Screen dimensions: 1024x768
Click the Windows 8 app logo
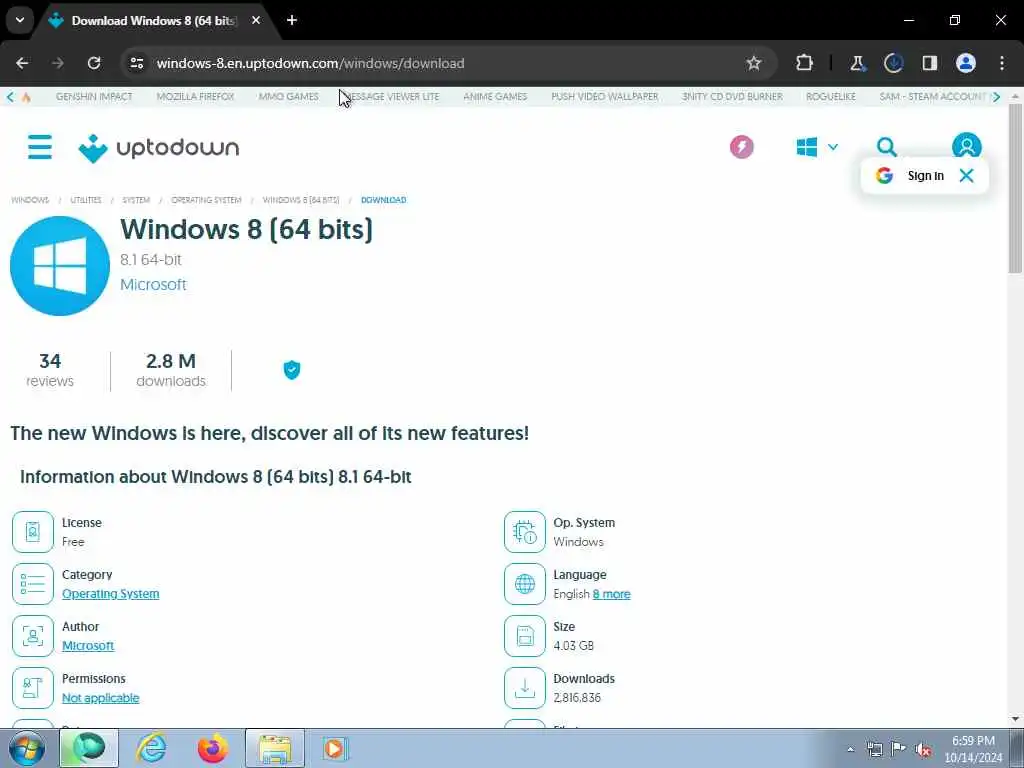60,266
